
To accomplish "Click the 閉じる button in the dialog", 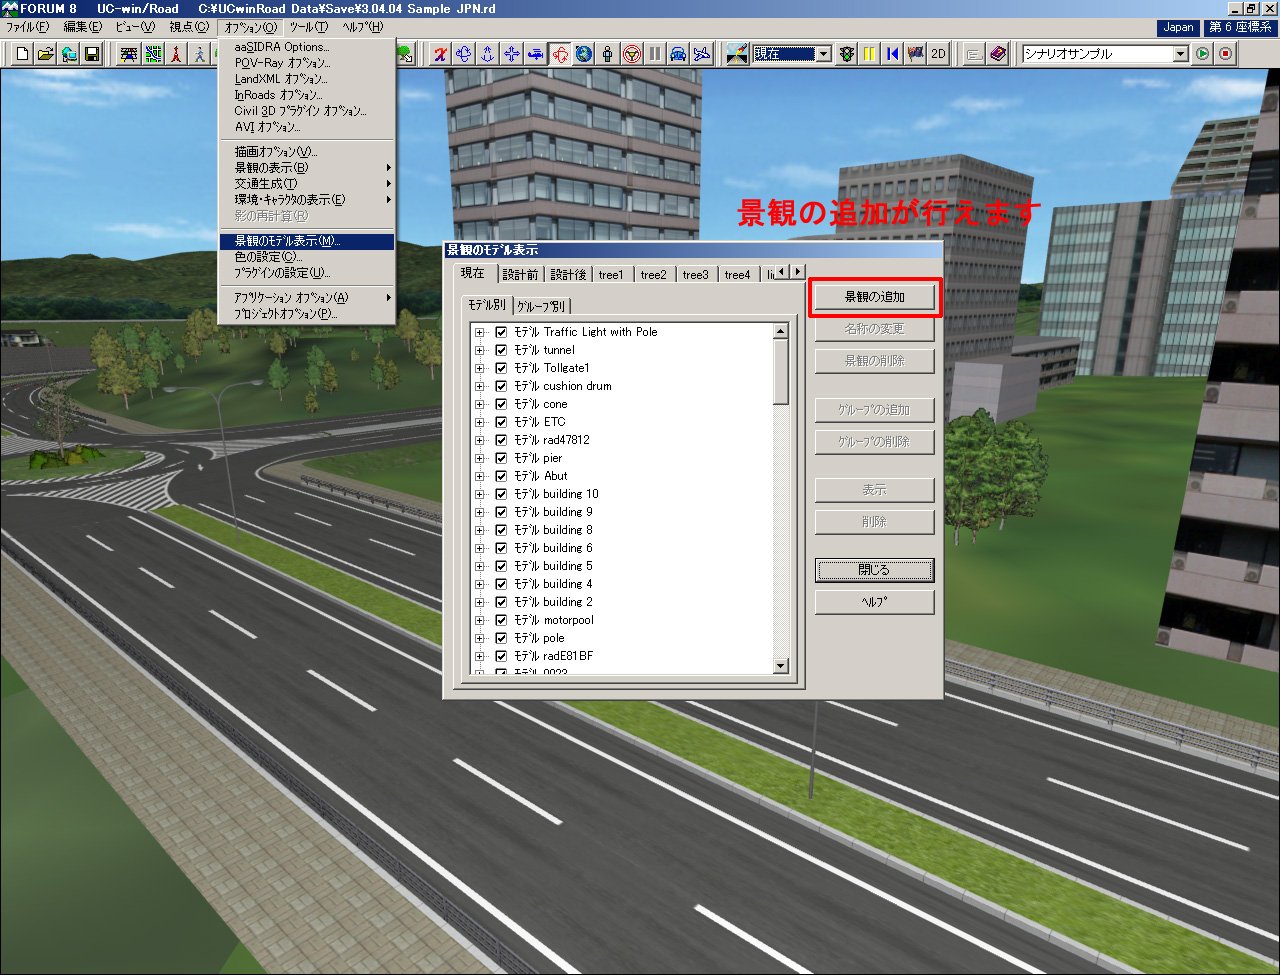I will (875, 570).
